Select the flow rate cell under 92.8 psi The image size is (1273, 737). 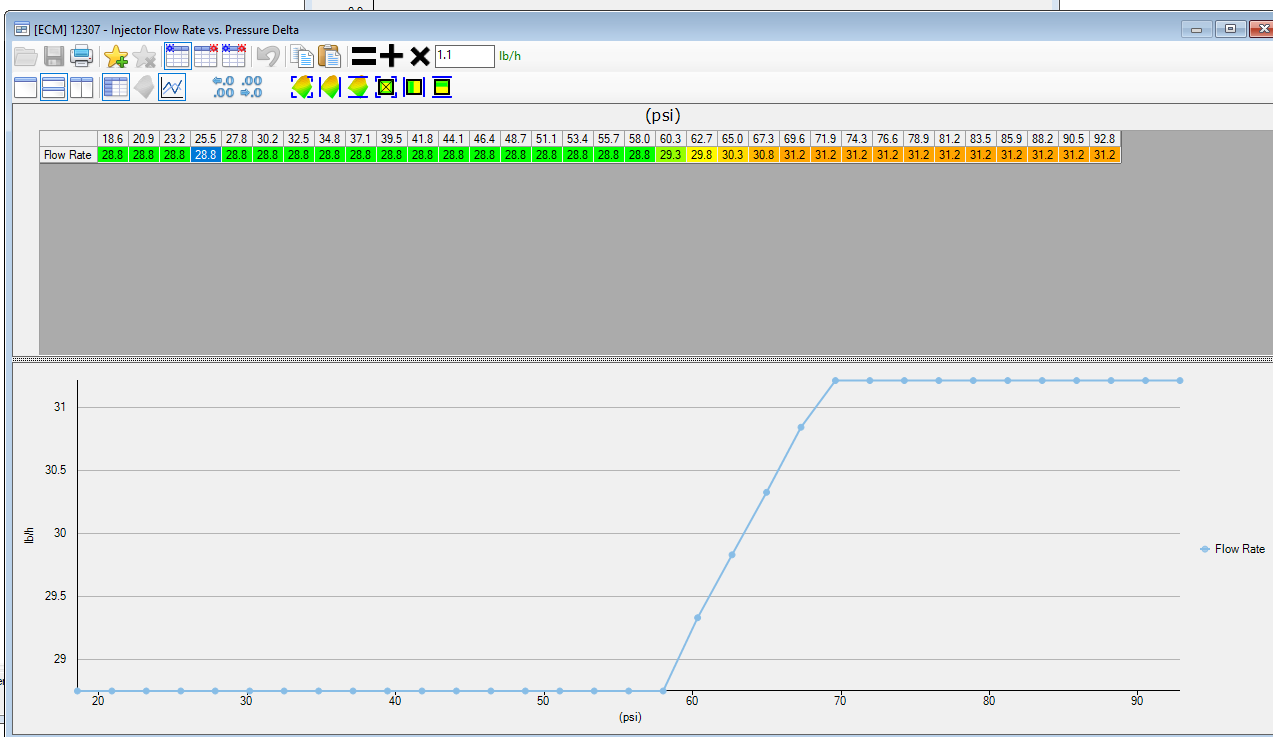pos(1105,155)
